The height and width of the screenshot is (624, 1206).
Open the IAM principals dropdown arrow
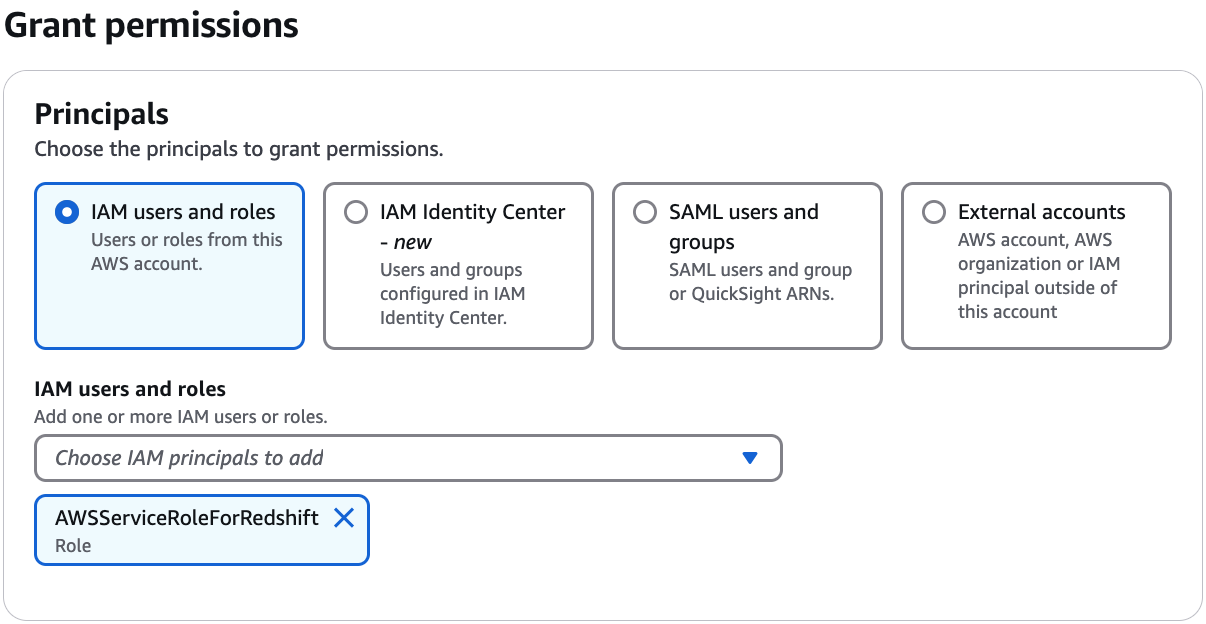tap(749, 458)
